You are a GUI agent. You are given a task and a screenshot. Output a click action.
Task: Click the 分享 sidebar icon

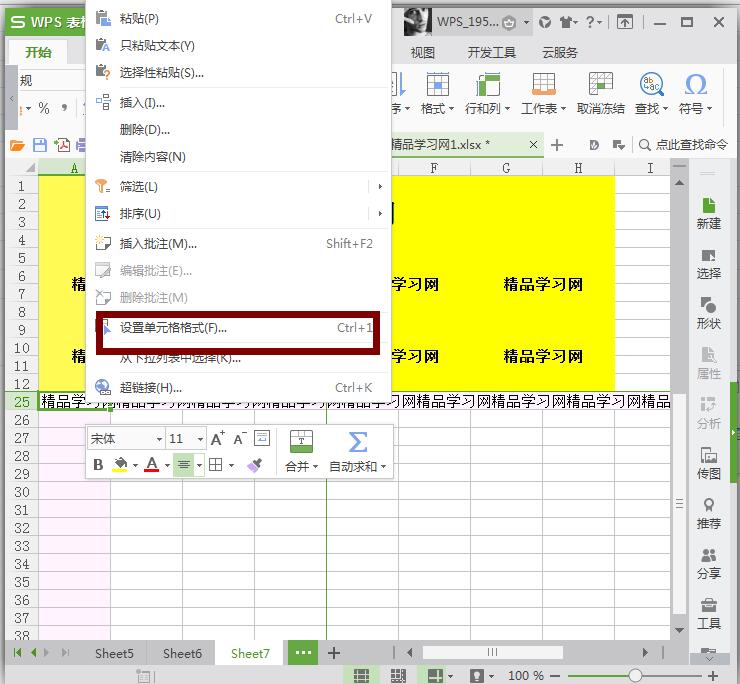708,564
